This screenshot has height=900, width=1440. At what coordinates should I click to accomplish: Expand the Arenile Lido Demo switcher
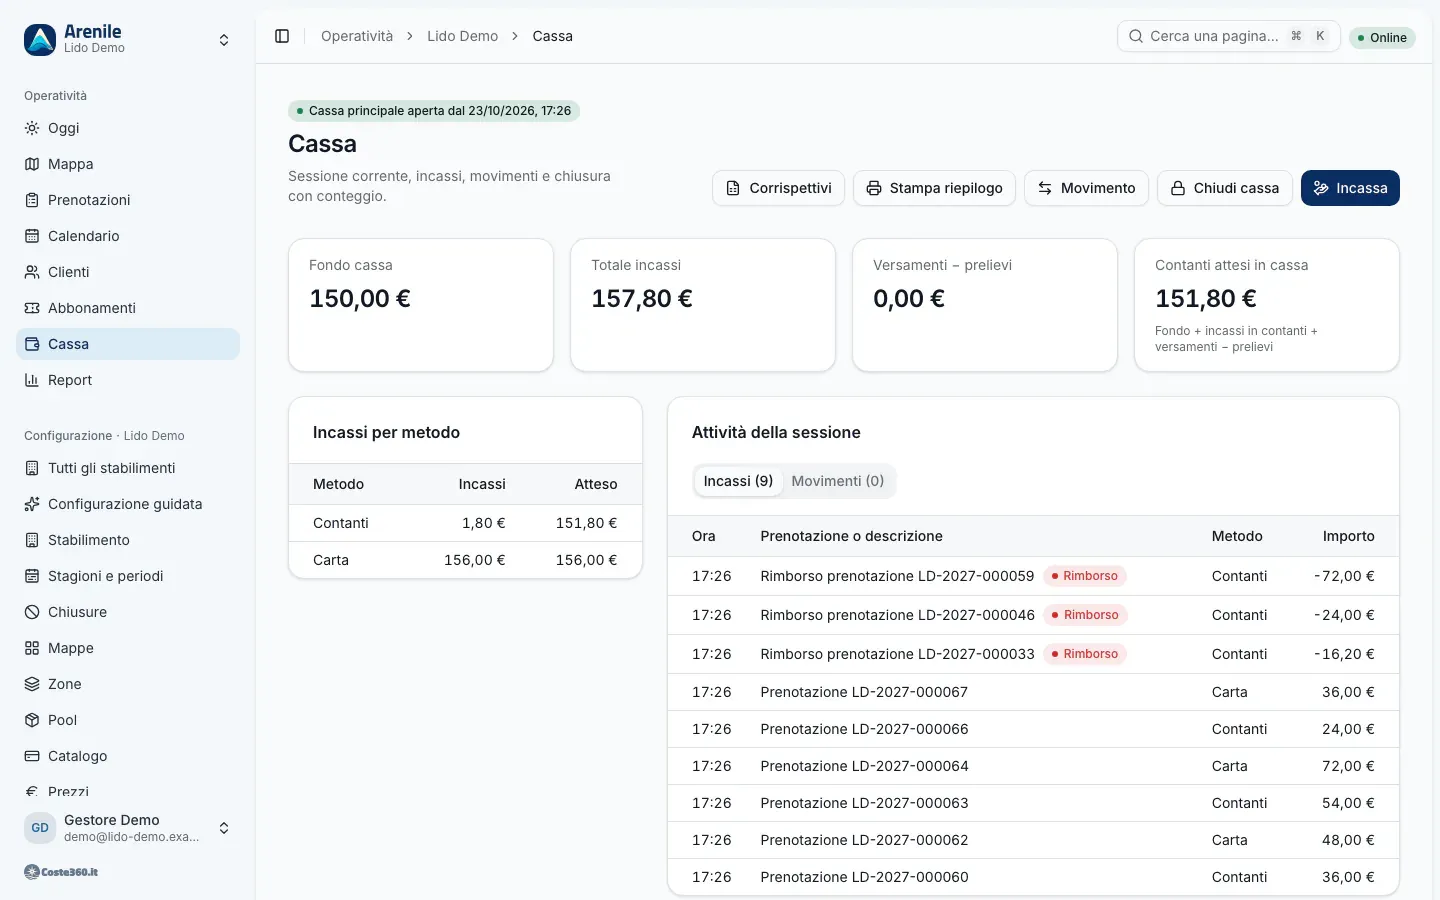point(128,40)
